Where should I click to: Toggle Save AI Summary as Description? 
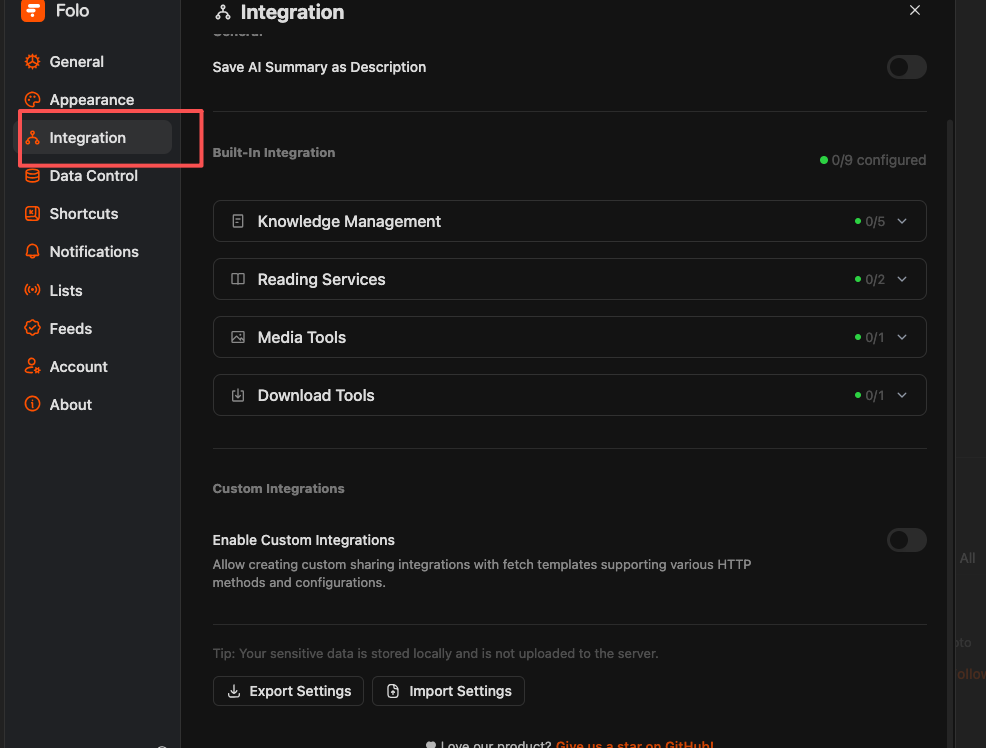[906, 67]
